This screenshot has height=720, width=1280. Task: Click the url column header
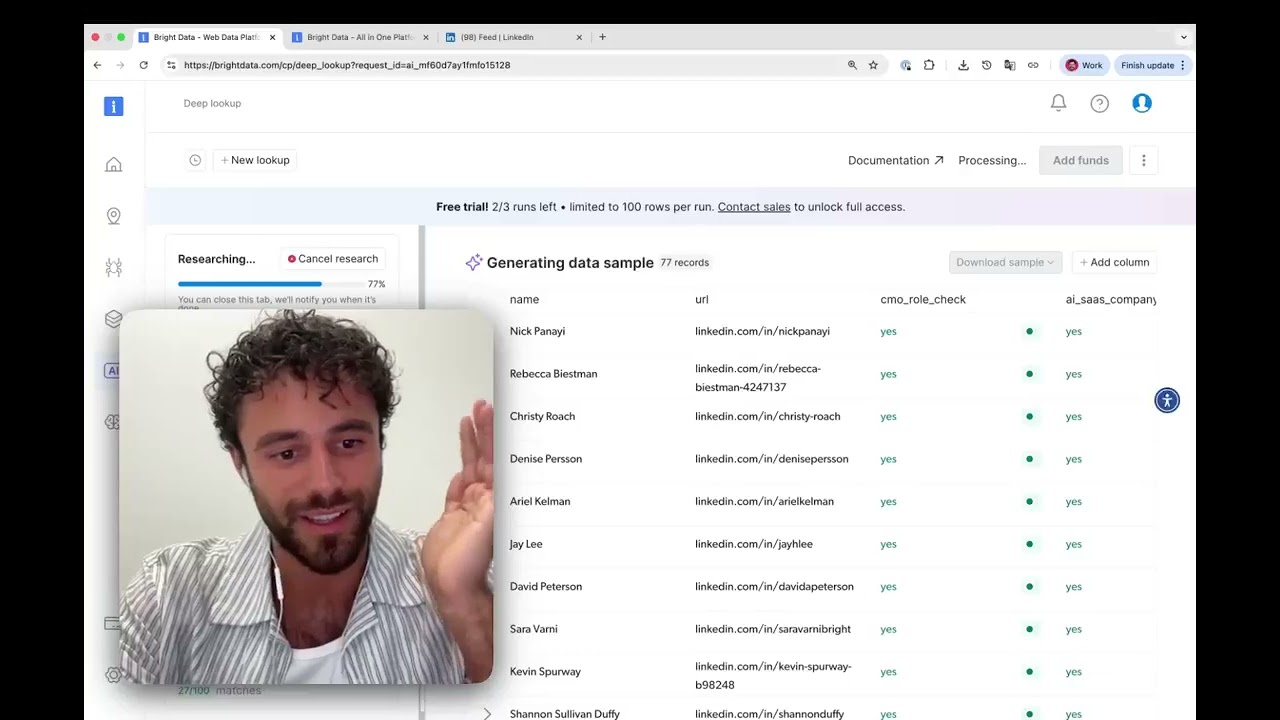click(x=702, y=299)
